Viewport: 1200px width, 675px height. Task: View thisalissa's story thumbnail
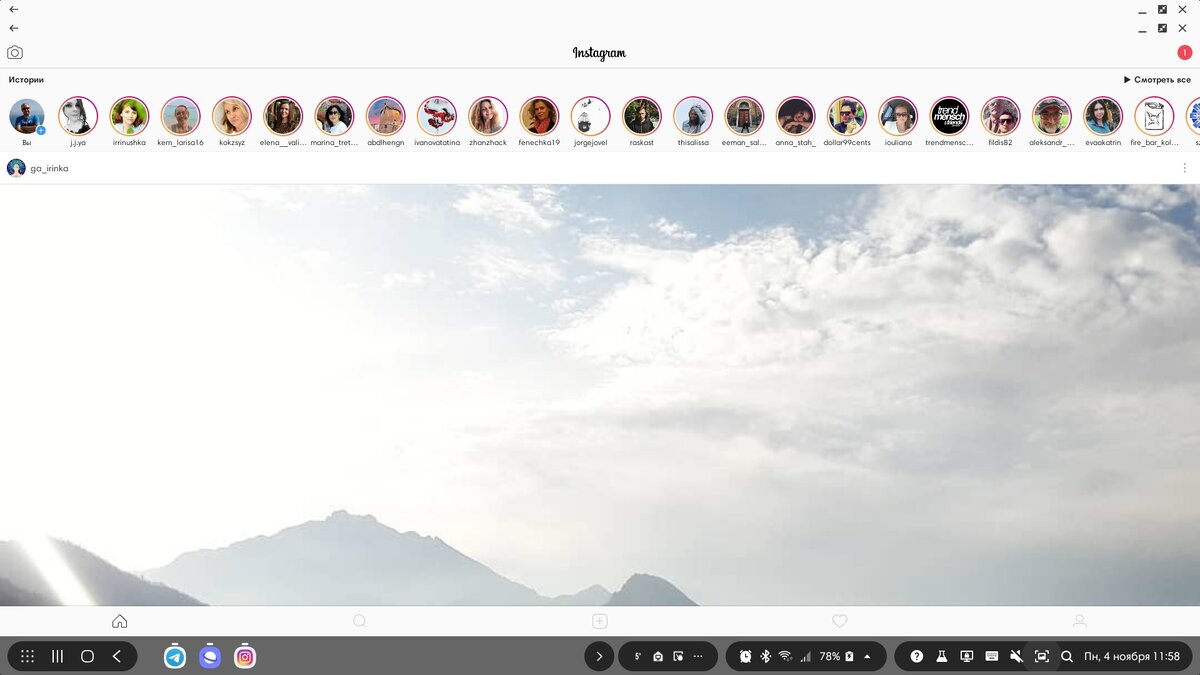tap(693, 116)
